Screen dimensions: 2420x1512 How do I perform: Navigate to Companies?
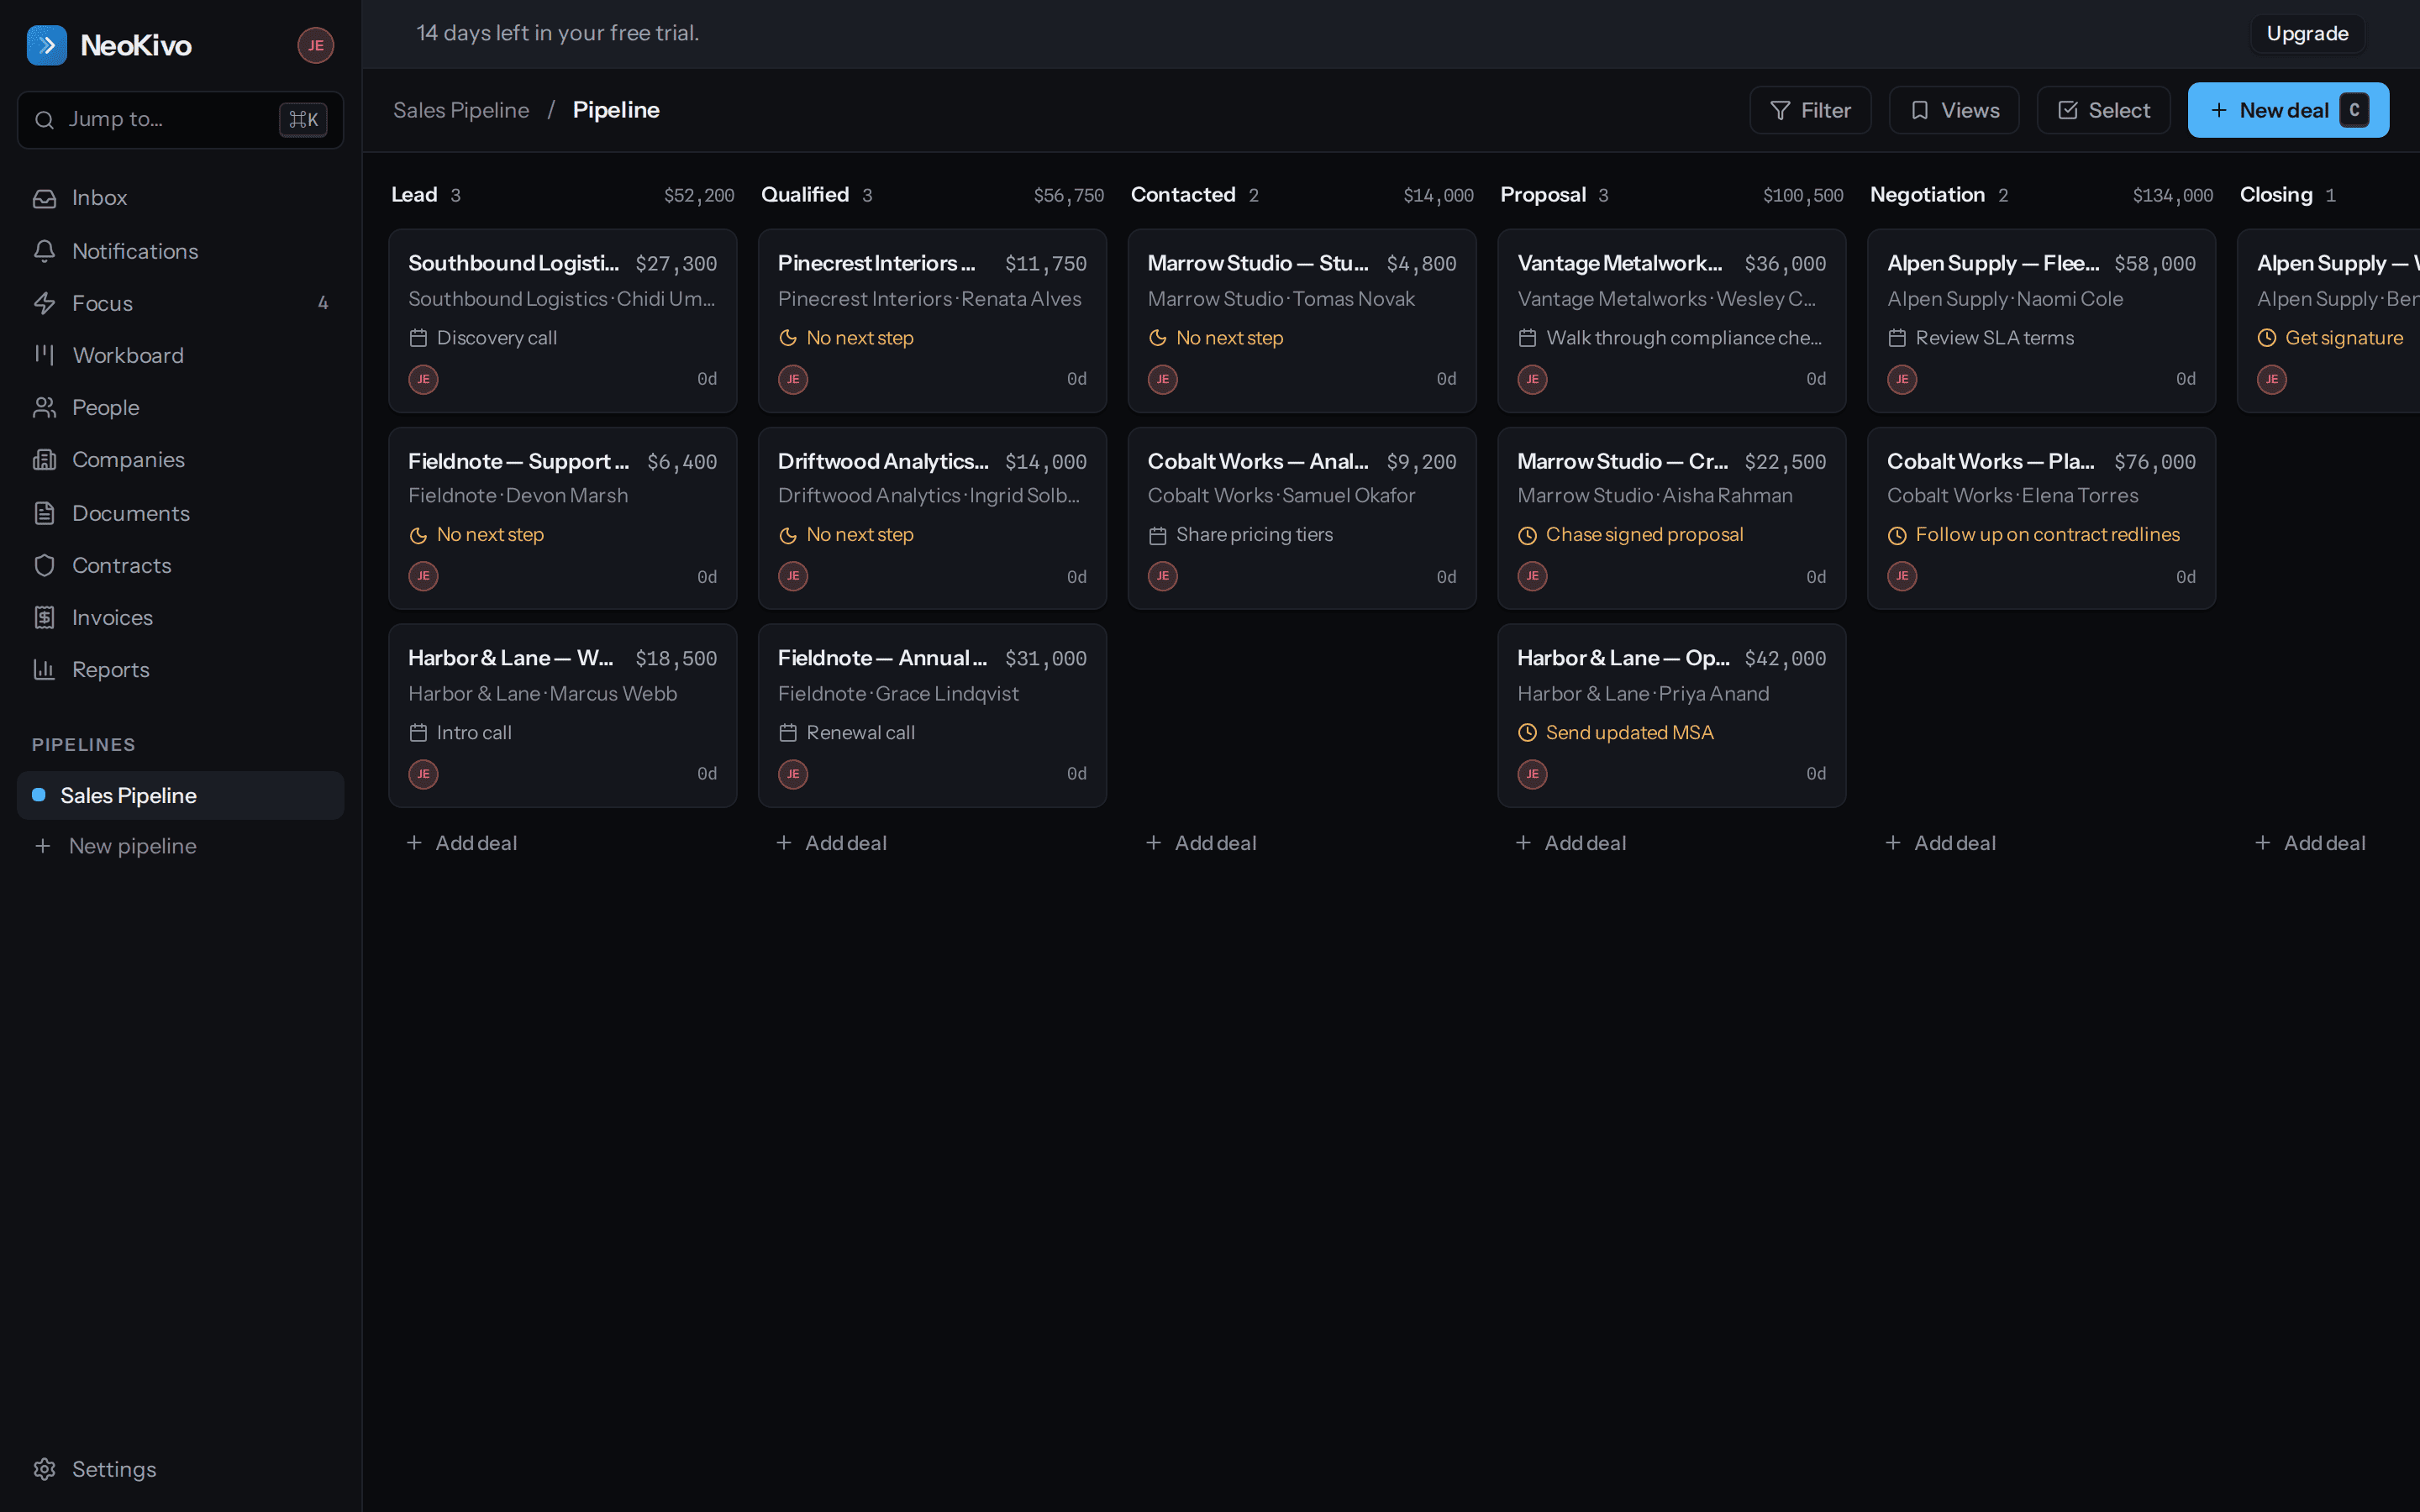click(180, 460)
